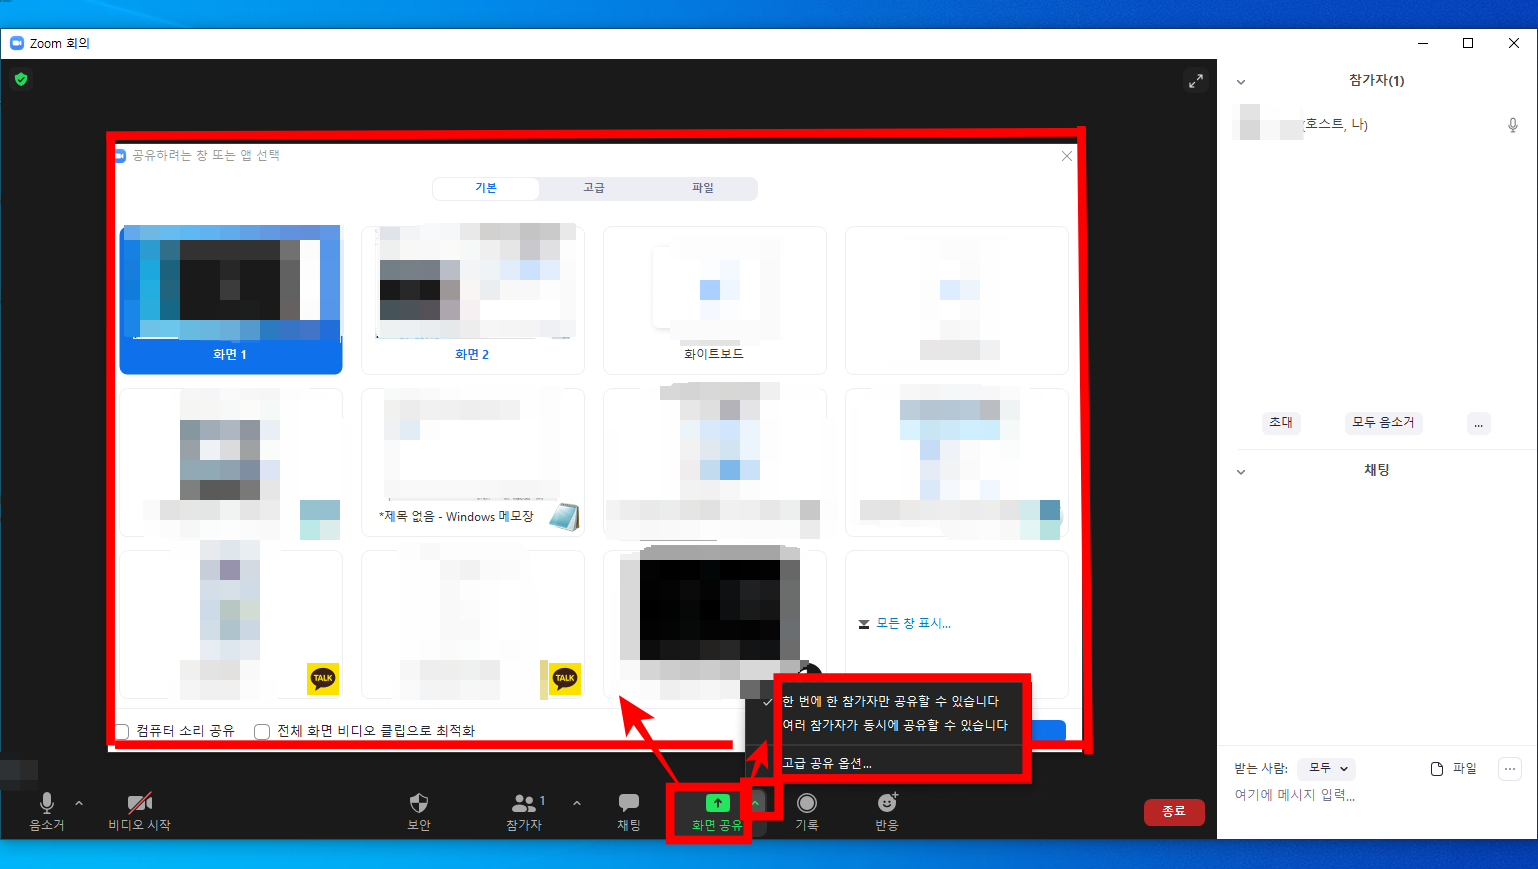
Task: Select the 화이트보드 thumbnail
Action: click(714, 300)
